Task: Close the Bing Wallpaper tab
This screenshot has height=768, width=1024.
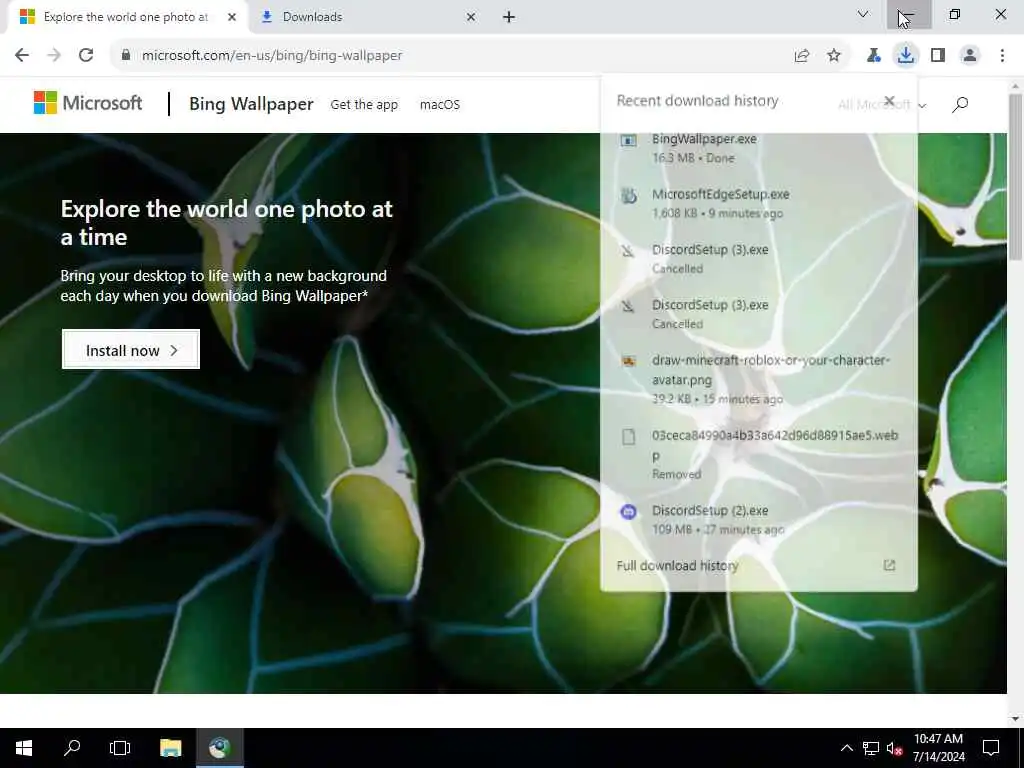Action: 232,18
